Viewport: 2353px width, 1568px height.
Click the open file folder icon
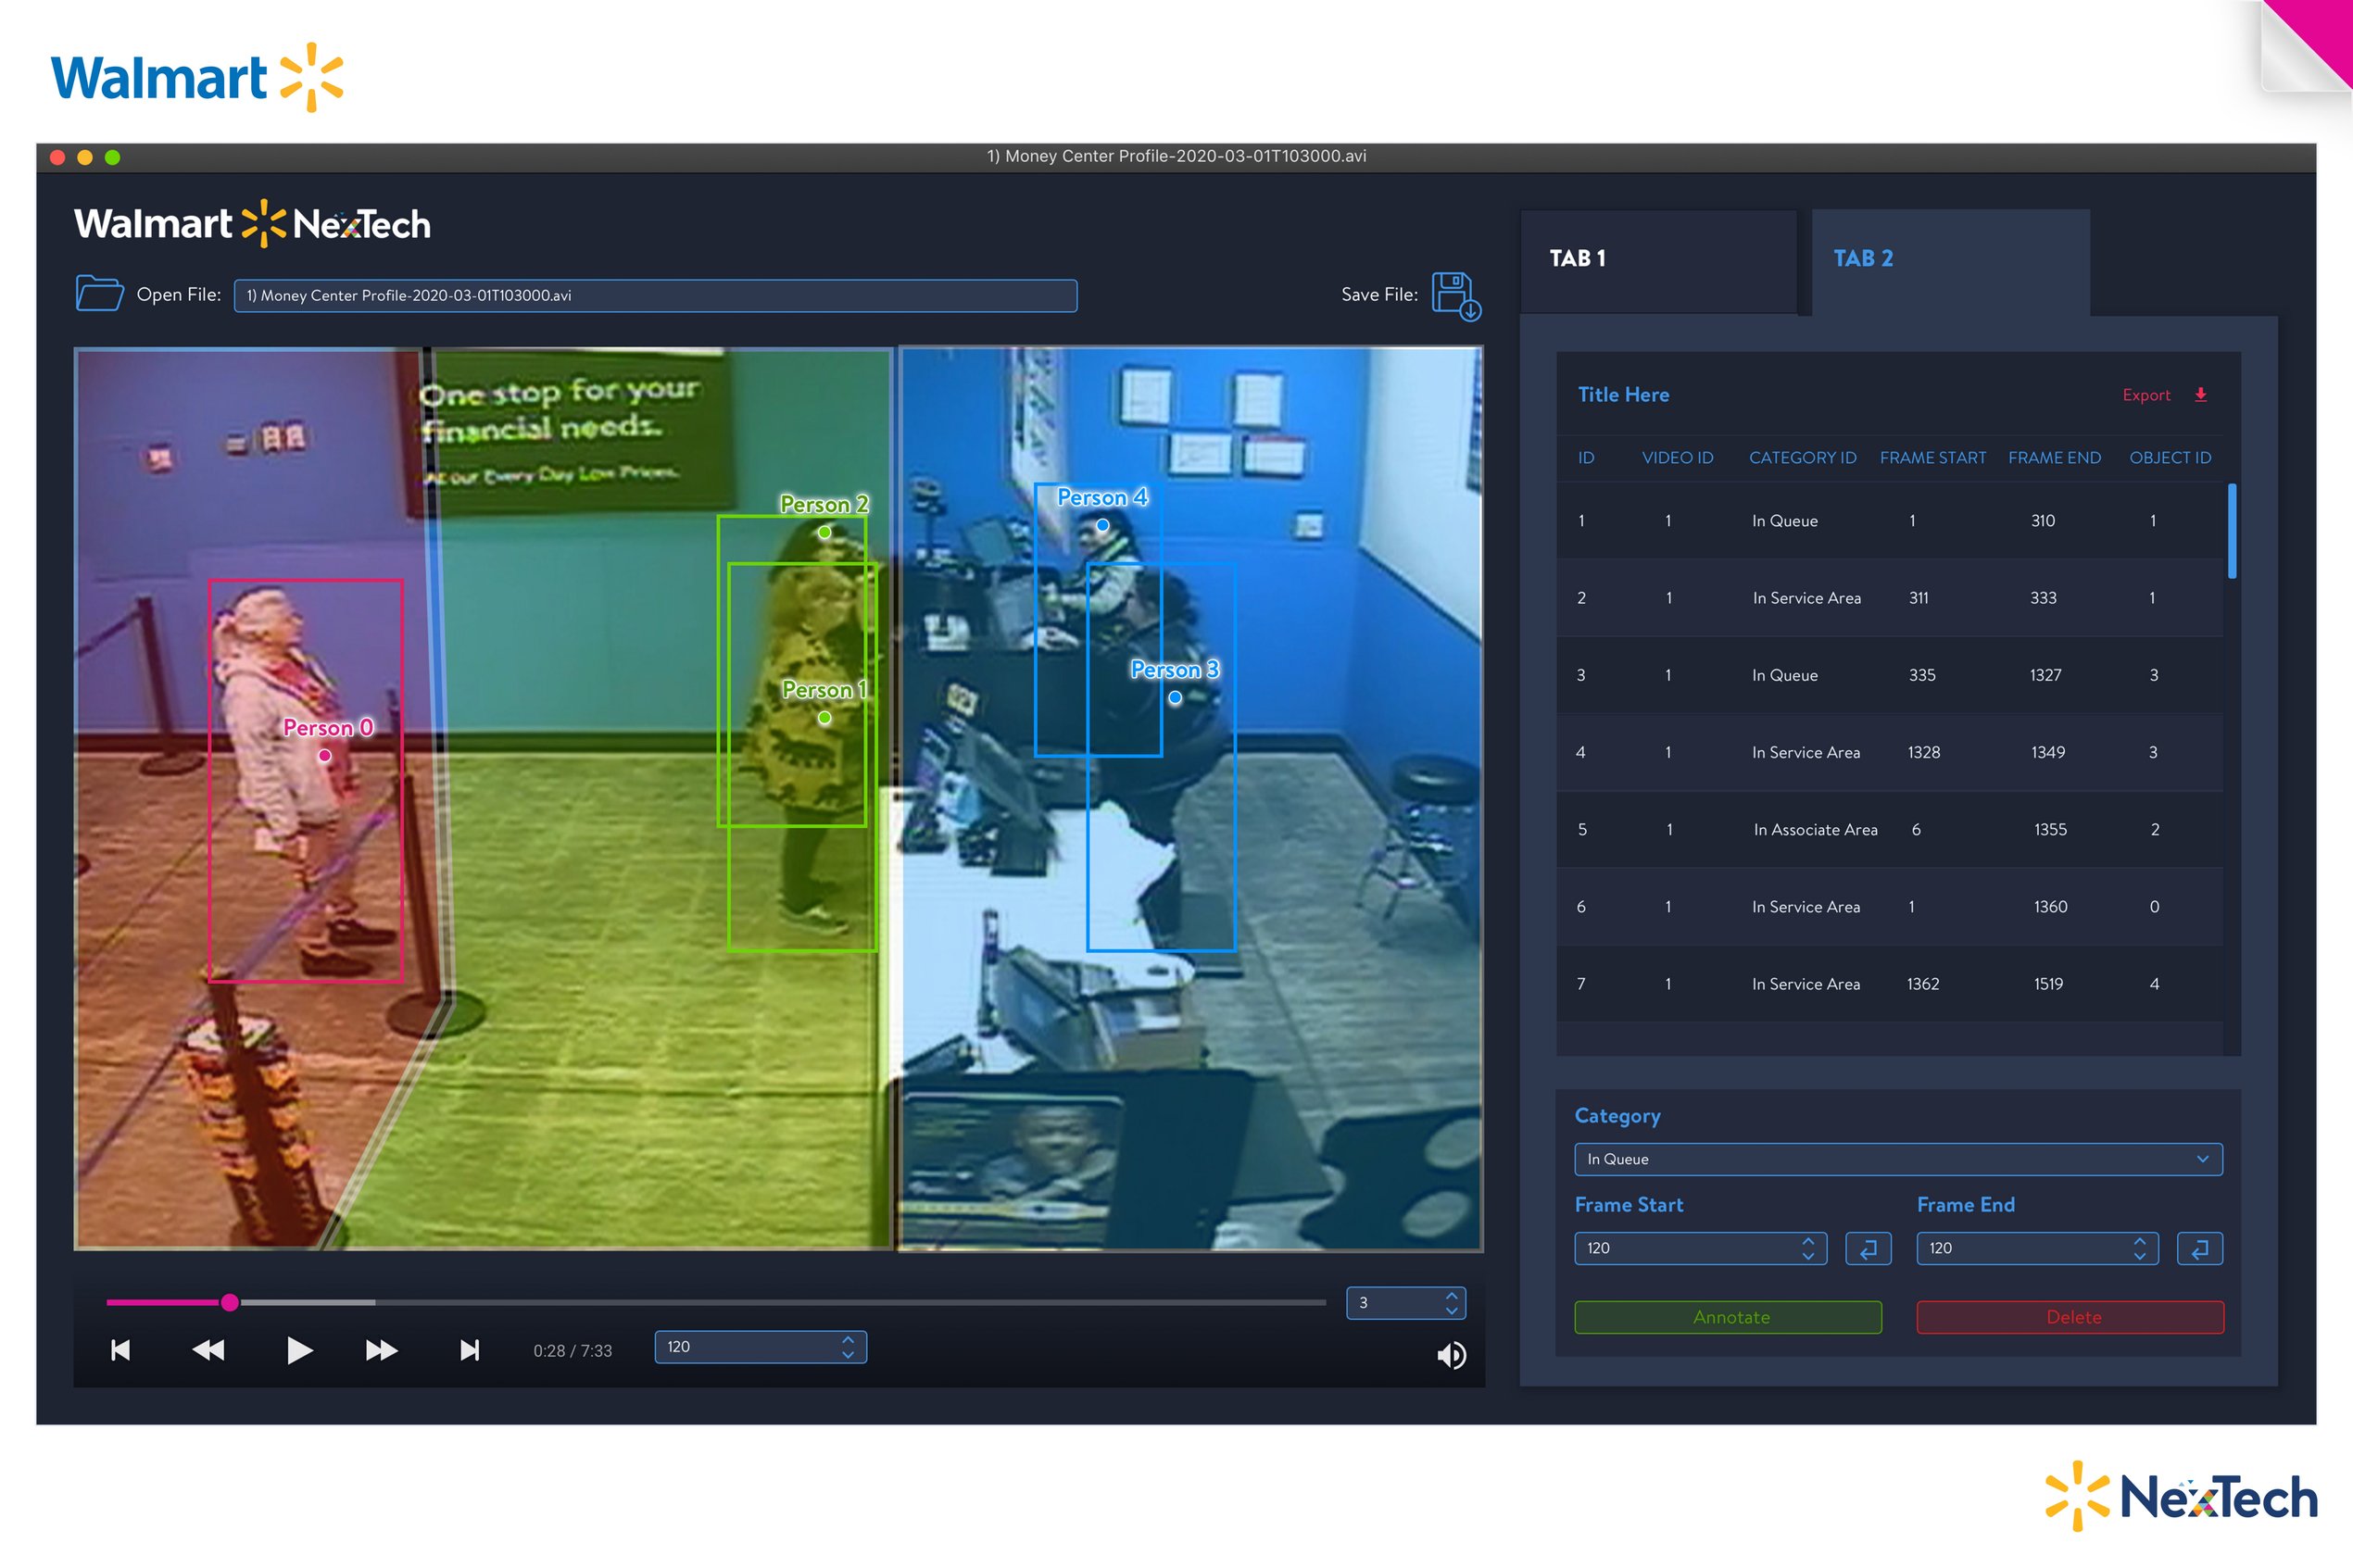pyautogui.click(x=99, y=293)
